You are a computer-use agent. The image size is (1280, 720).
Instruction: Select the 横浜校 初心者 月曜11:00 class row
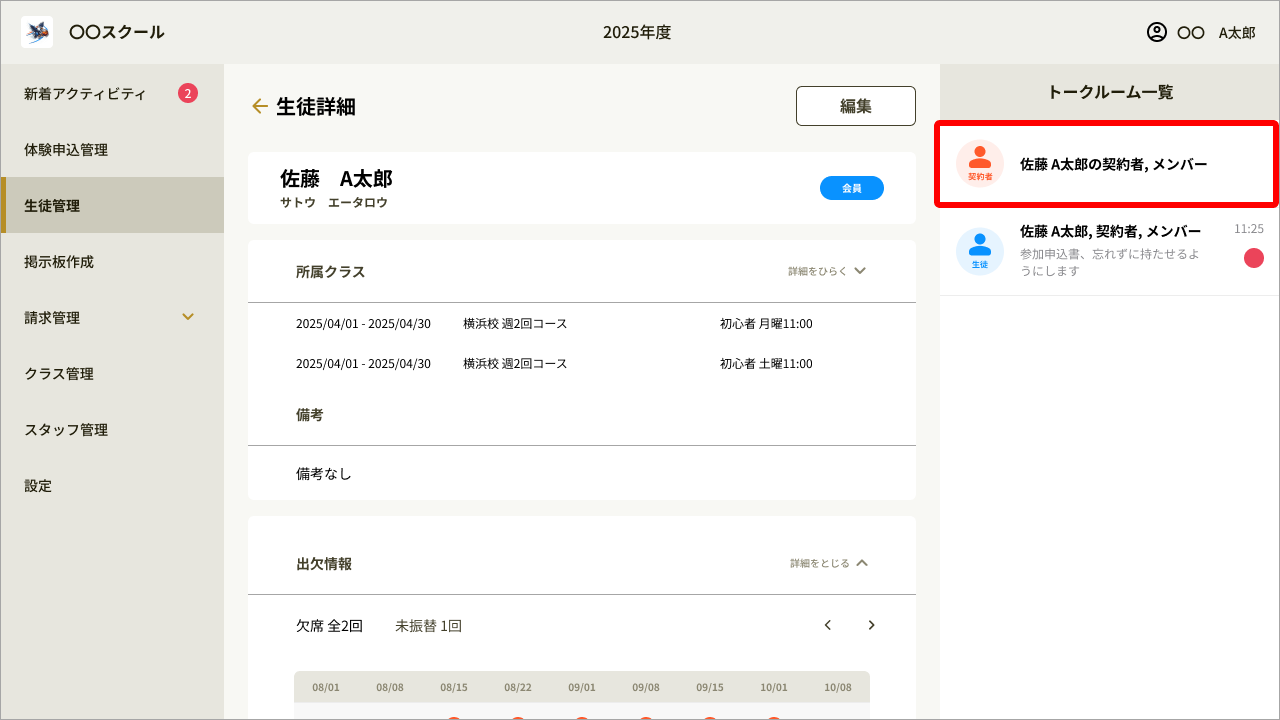[x=581, y=324]
